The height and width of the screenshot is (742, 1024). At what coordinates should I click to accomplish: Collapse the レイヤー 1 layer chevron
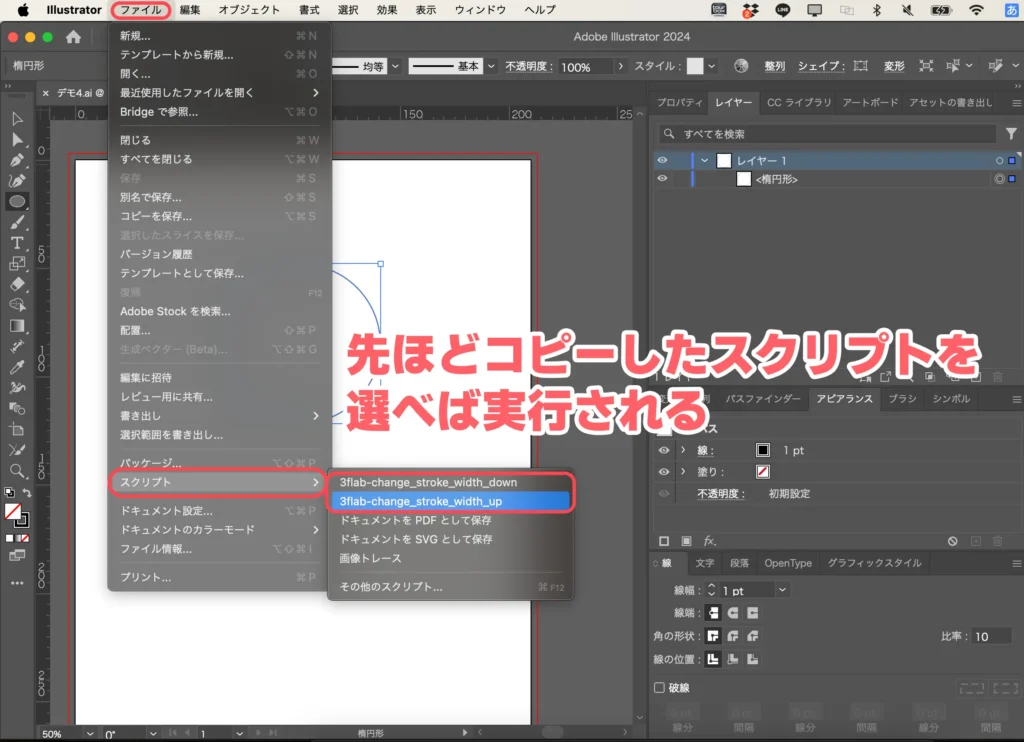705,160
